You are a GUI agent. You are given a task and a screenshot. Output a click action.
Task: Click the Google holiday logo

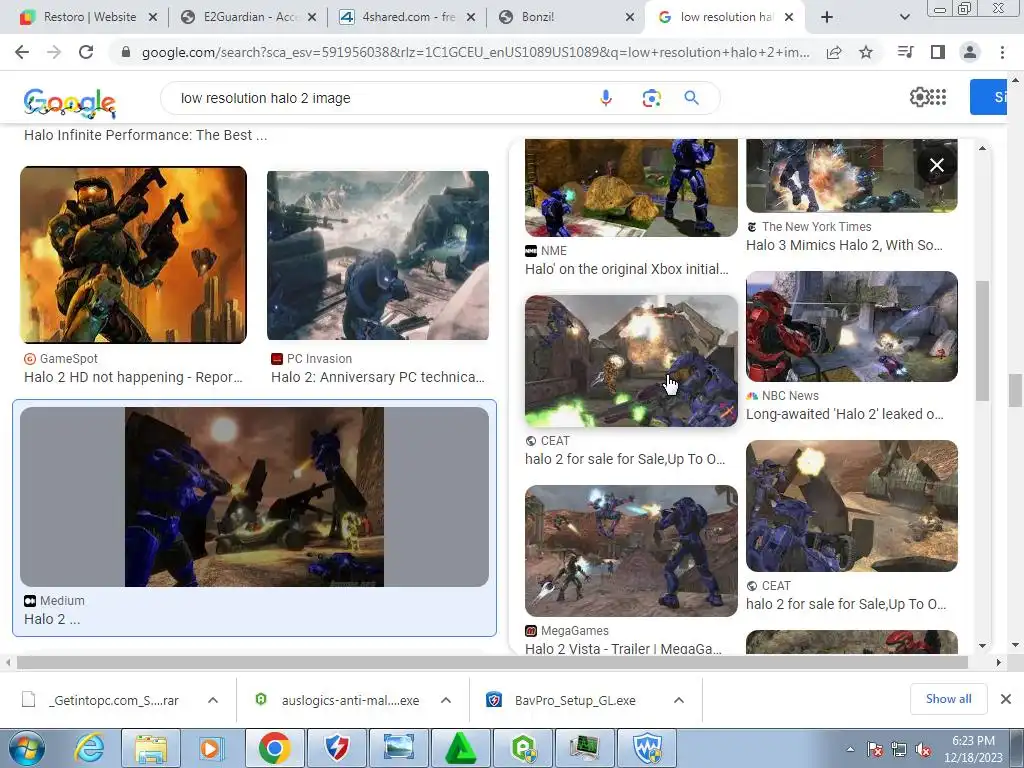point(69,103)
